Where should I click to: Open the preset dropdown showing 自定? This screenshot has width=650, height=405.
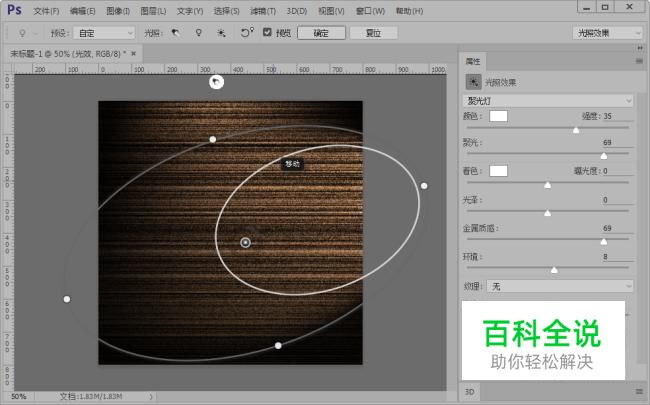tap(104, 33)
